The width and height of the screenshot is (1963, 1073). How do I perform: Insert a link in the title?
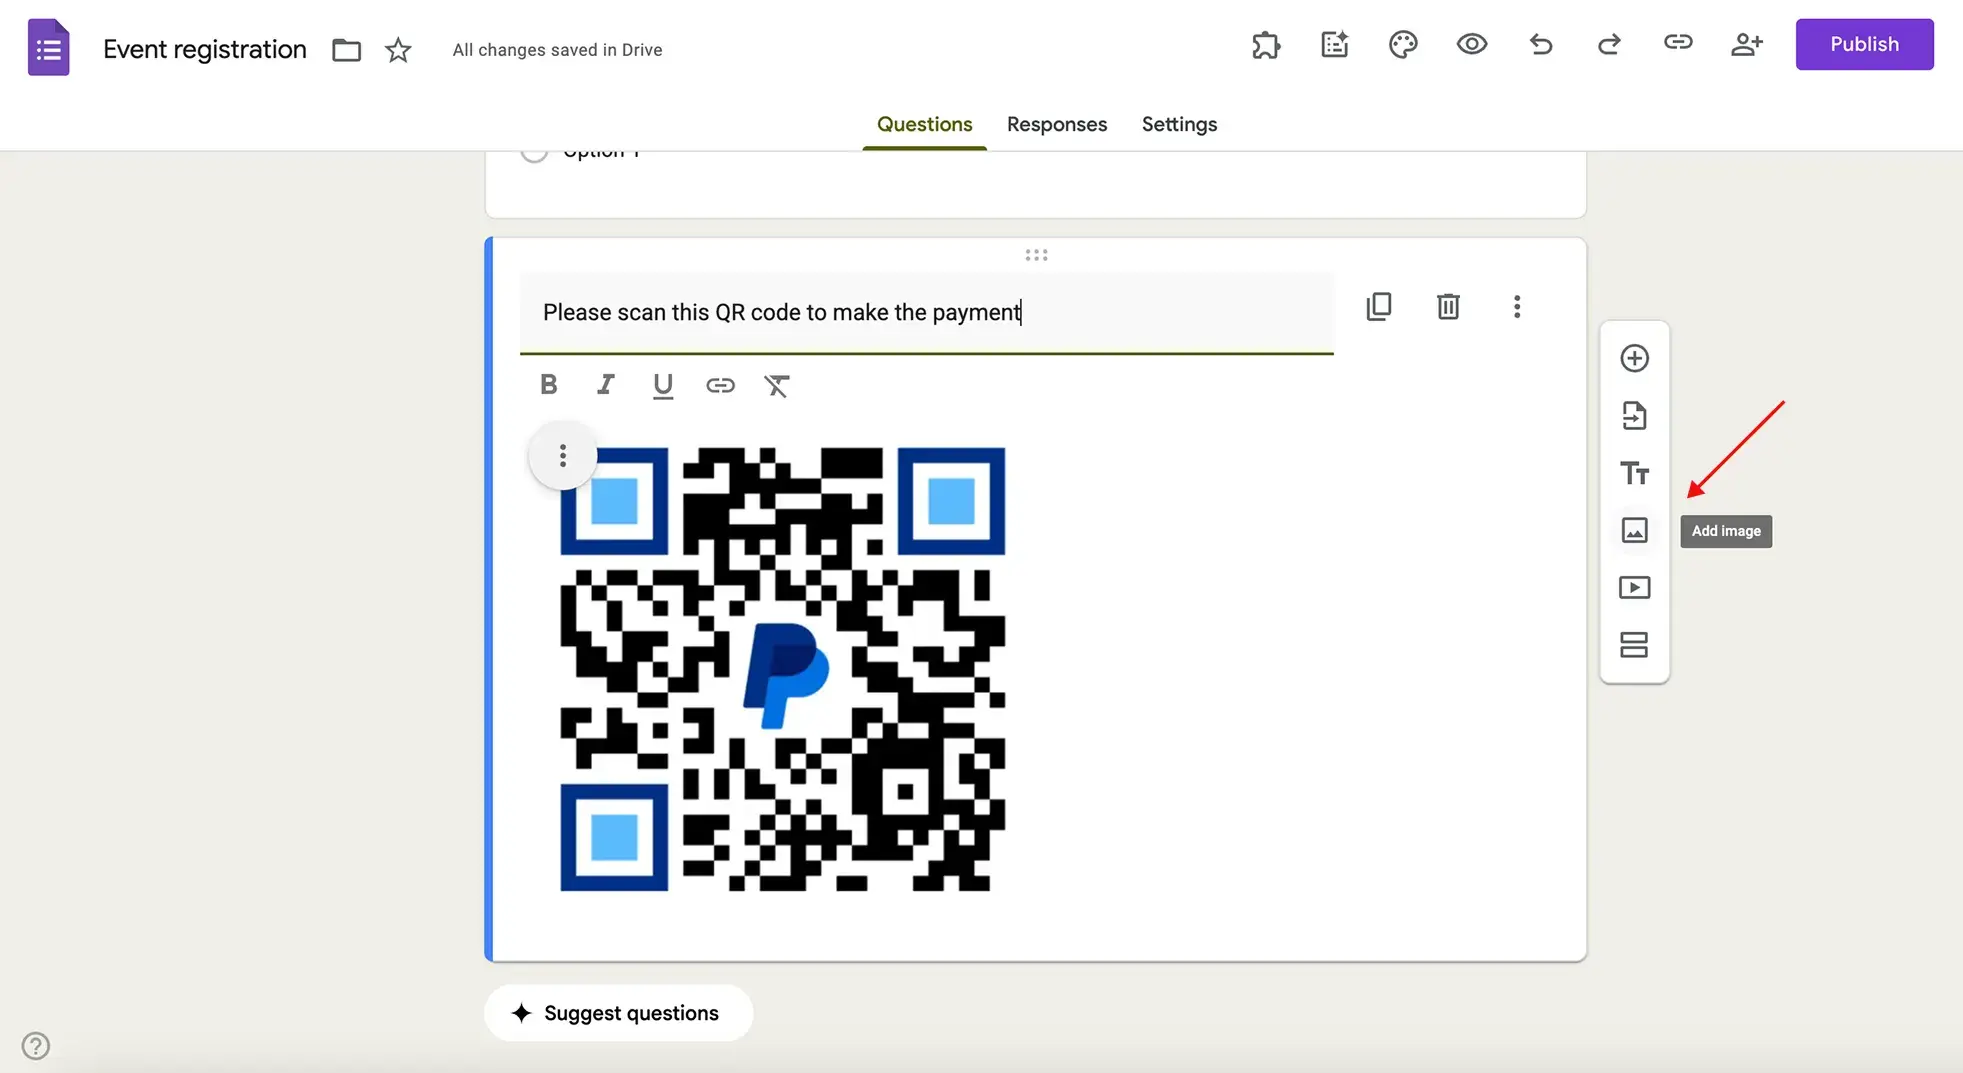coord(720,385)
